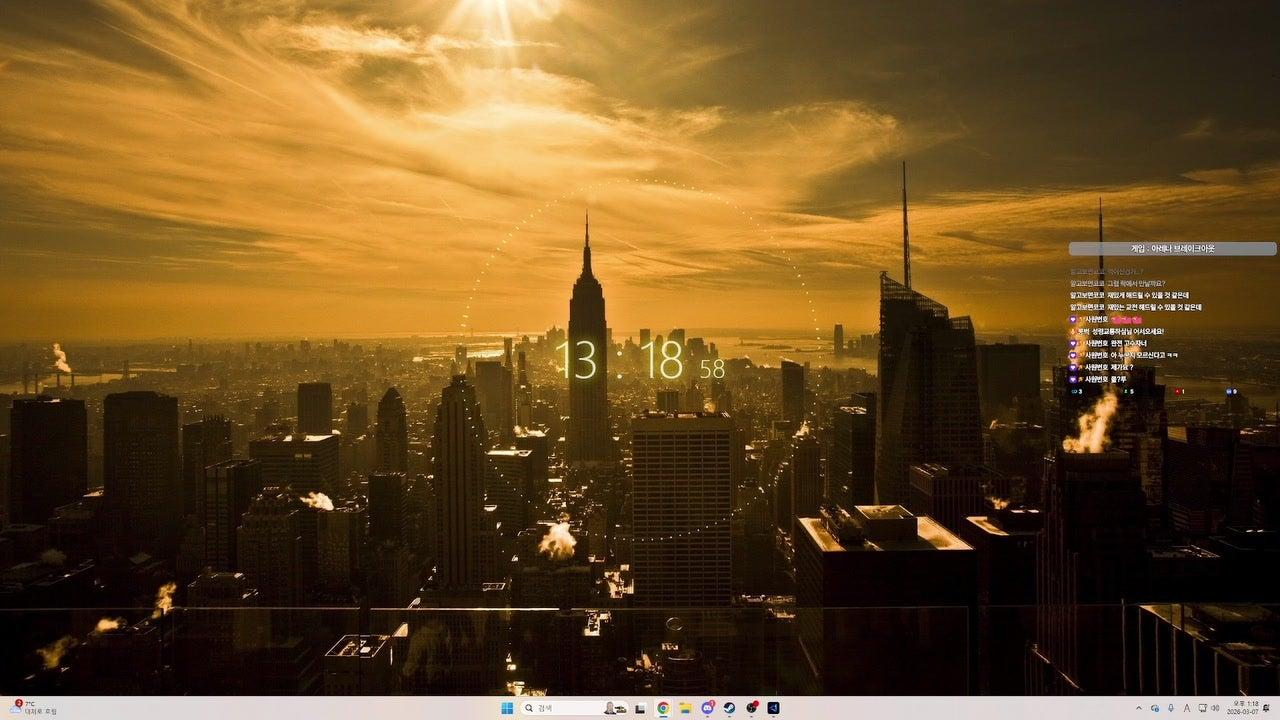Open Google Chrome from the taskbar
This screenshot has height=720, width=1280.
[x=662, y=708]
